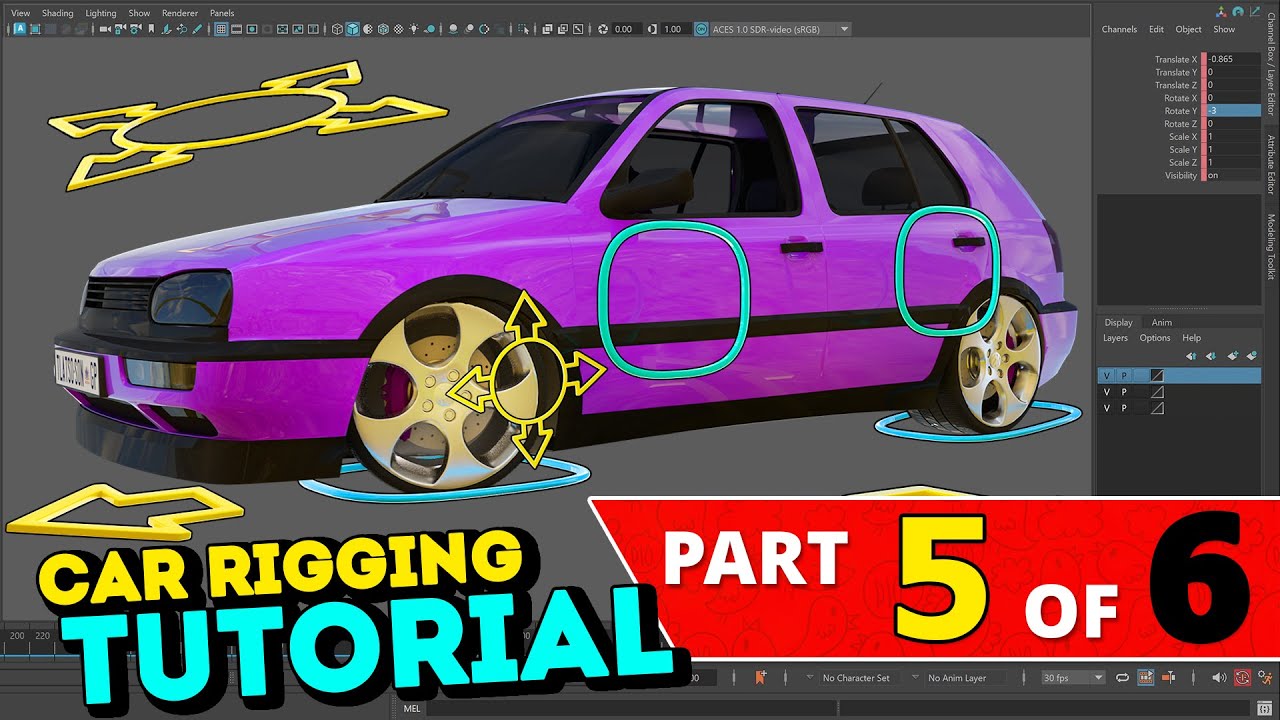Viewport: 1280px width, 720px height.
Task: Toggle the Textured display icon
Action: (398, 29)
